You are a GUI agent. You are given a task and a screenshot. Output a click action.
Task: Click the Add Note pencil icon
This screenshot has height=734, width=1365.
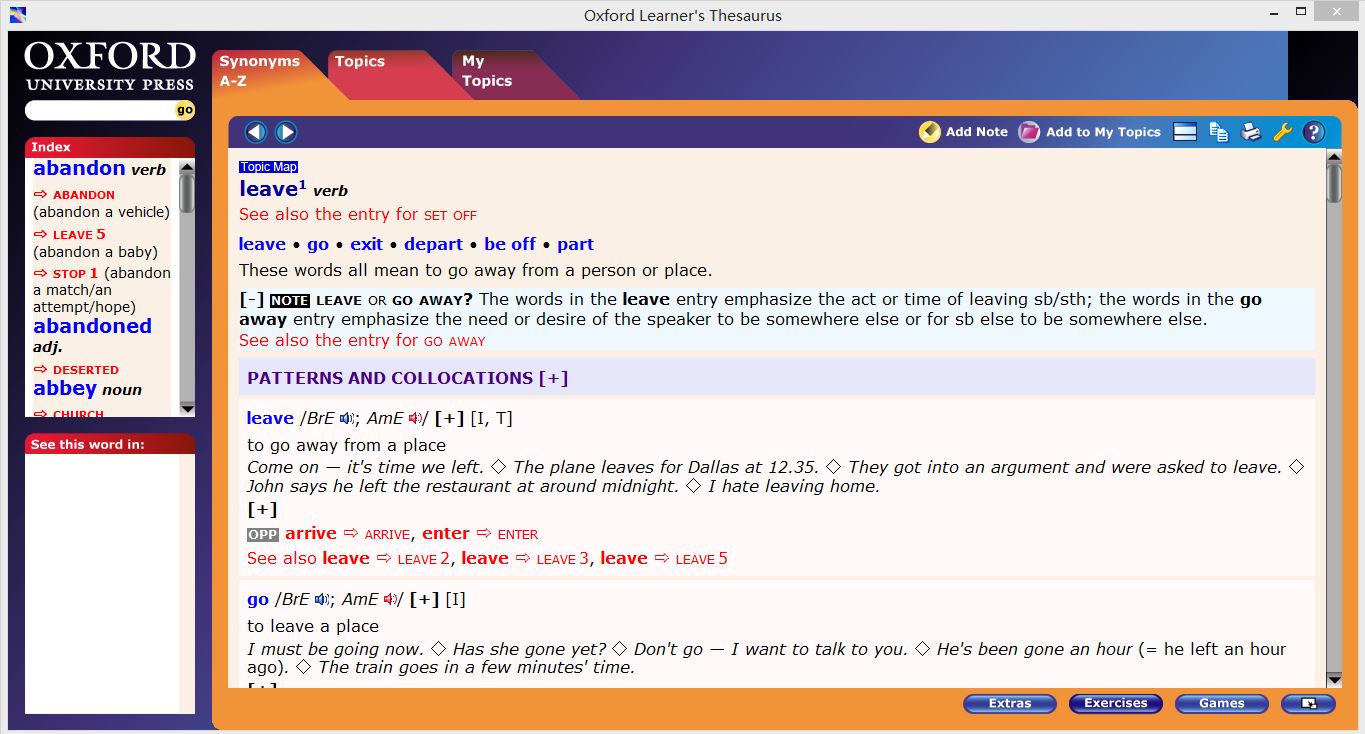(930, 132)
